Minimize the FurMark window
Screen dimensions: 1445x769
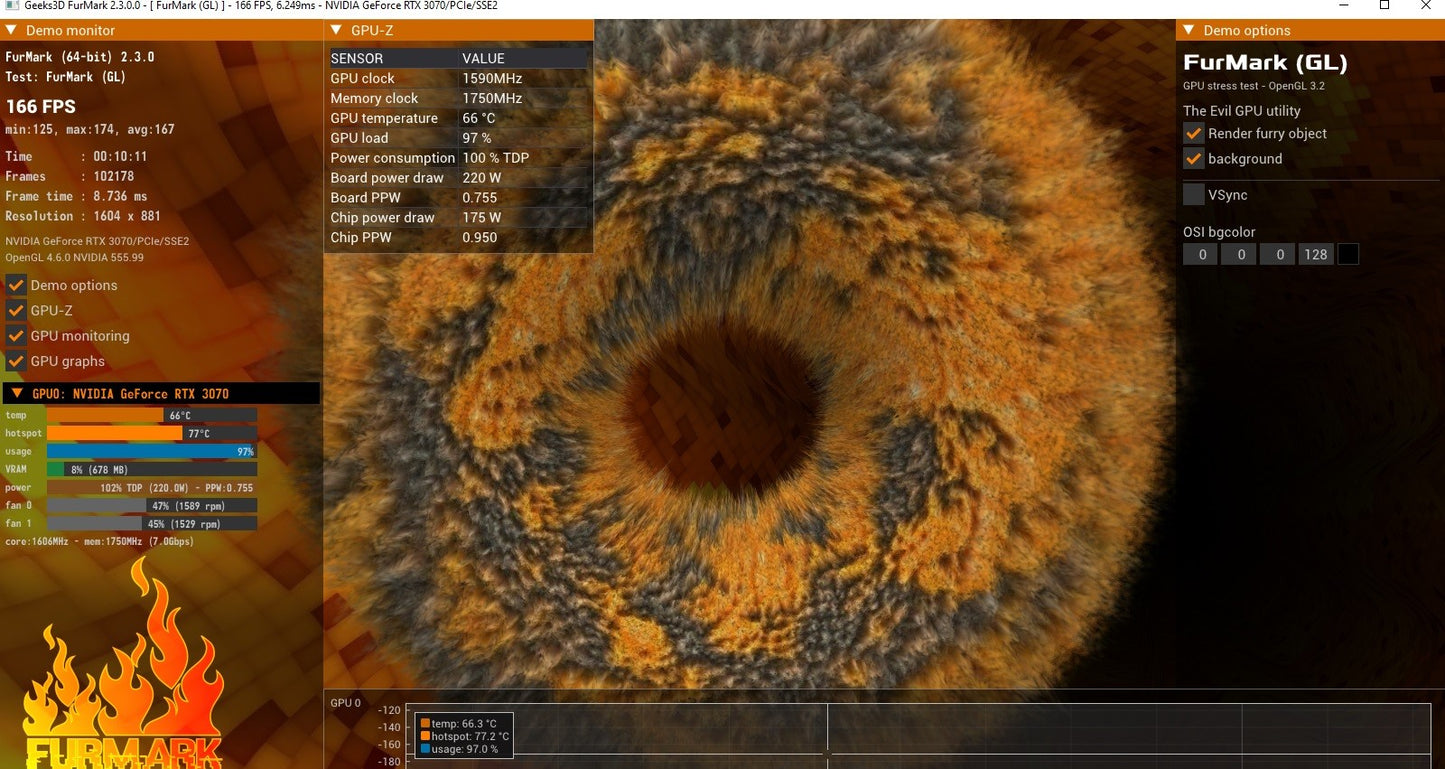coord(1343,6)
